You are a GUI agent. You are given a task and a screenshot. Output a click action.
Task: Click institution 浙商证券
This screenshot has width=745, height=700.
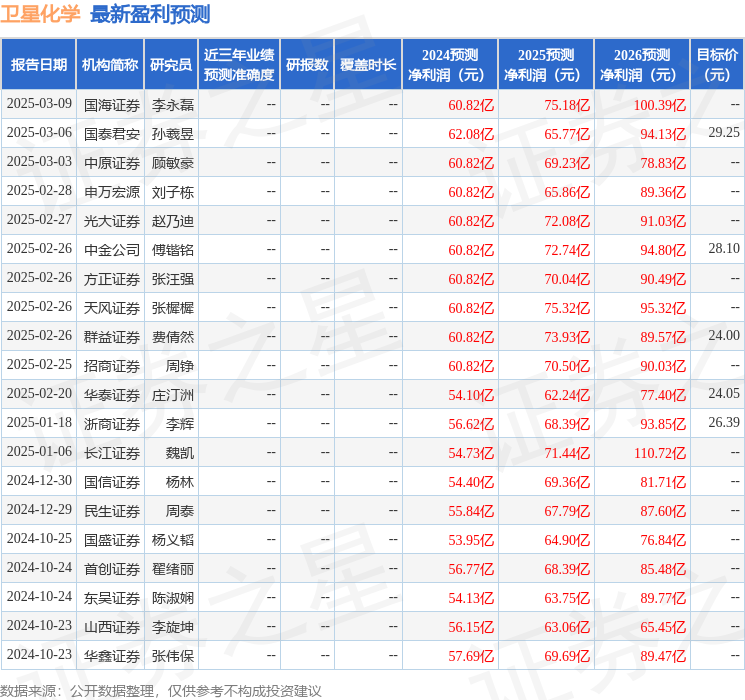(x=112, y=424)
